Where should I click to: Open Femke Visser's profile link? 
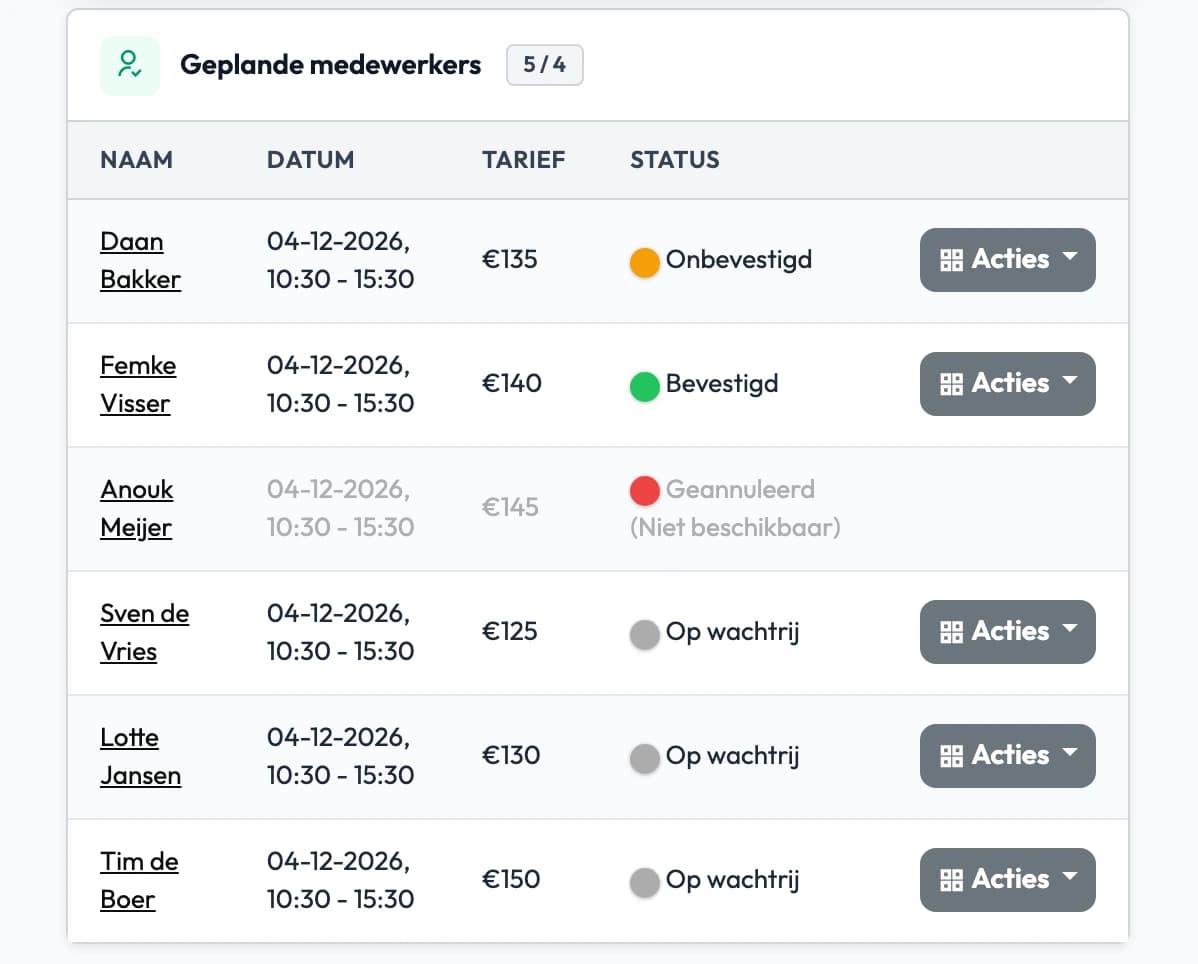[138, 384]
